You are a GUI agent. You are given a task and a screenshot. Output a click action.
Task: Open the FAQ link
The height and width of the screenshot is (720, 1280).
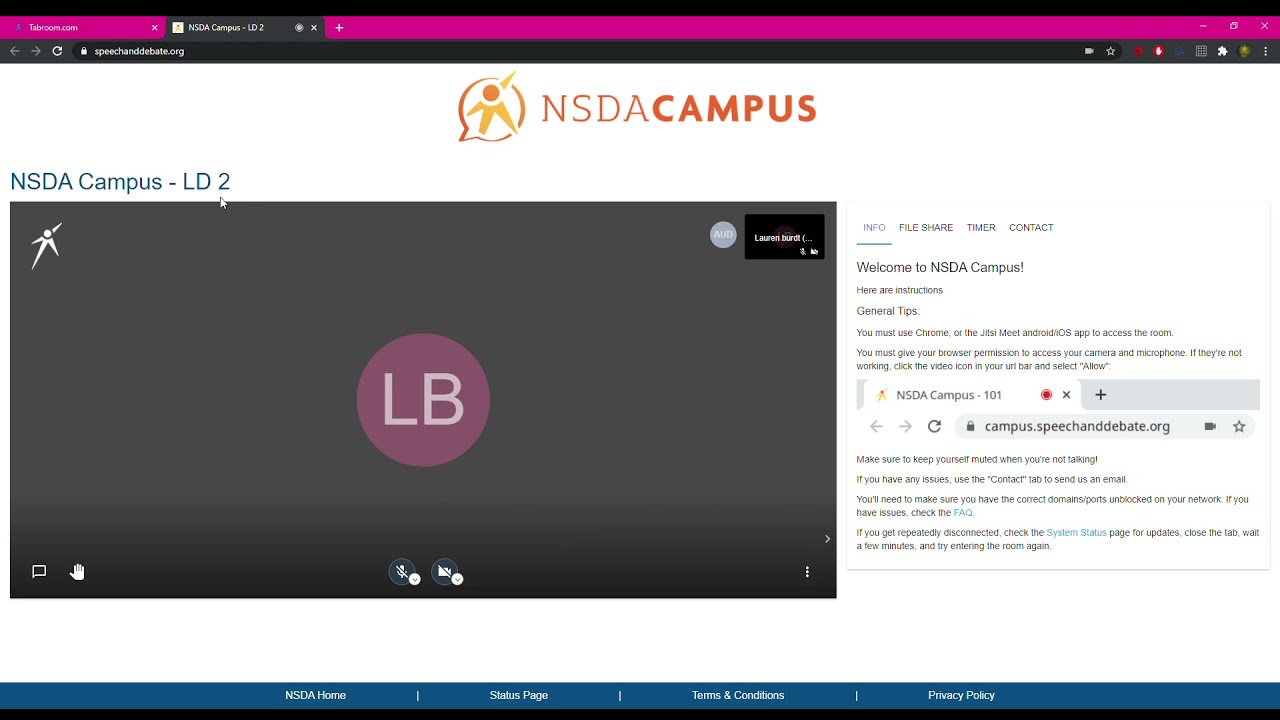point(963,513)
